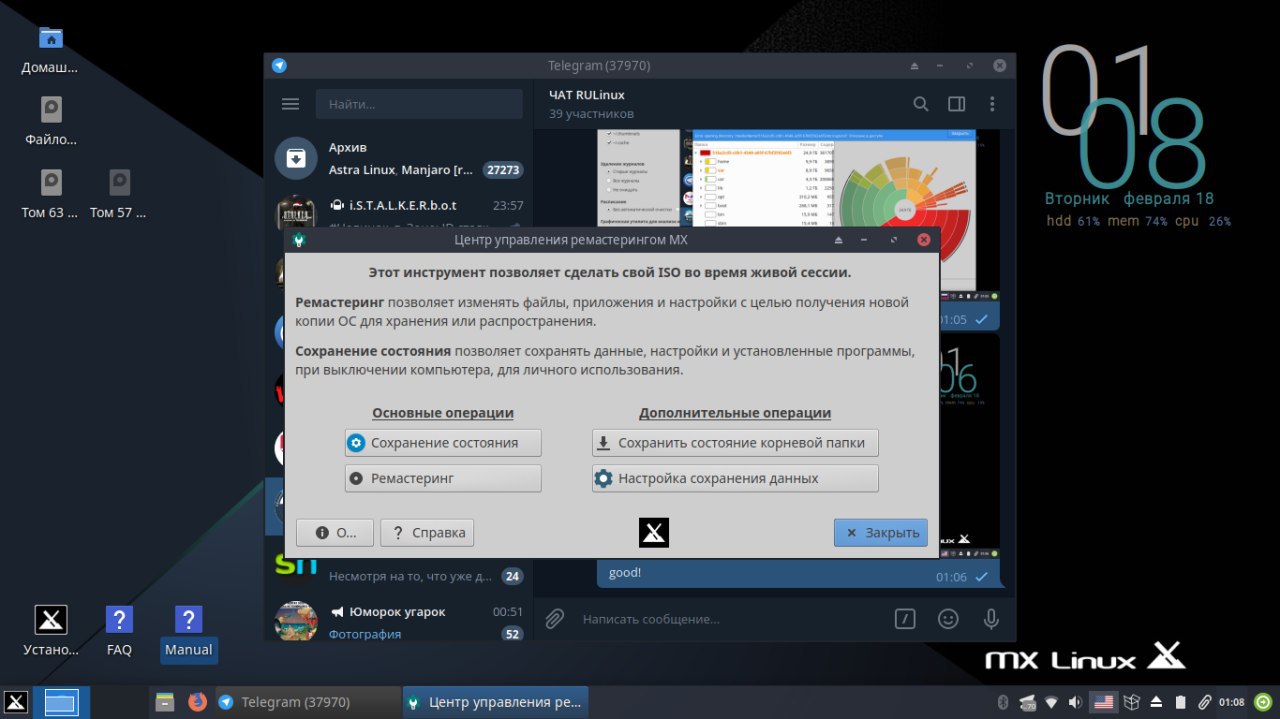Screen dimensions: 1280x719
Task: Click the Сохранение состояния button
Action: pyautogui.click(x=443, y=443)
